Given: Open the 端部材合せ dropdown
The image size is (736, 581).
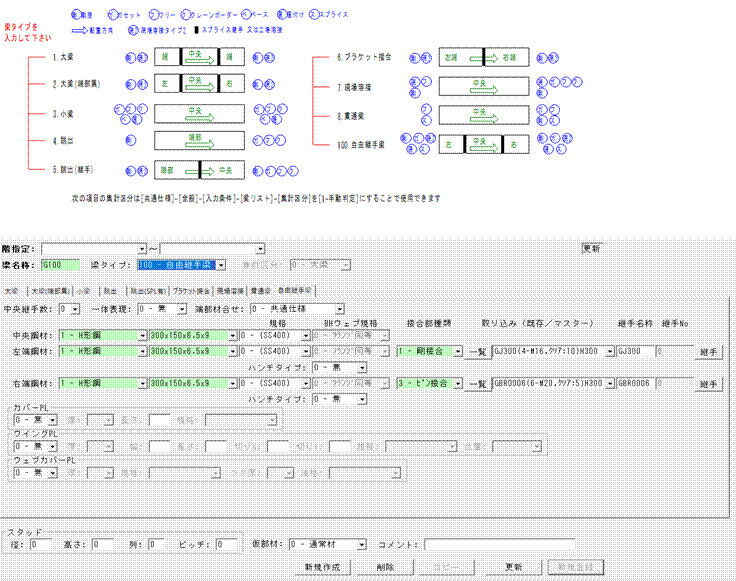Looking at the screenshot, I should tap(330, 309).
